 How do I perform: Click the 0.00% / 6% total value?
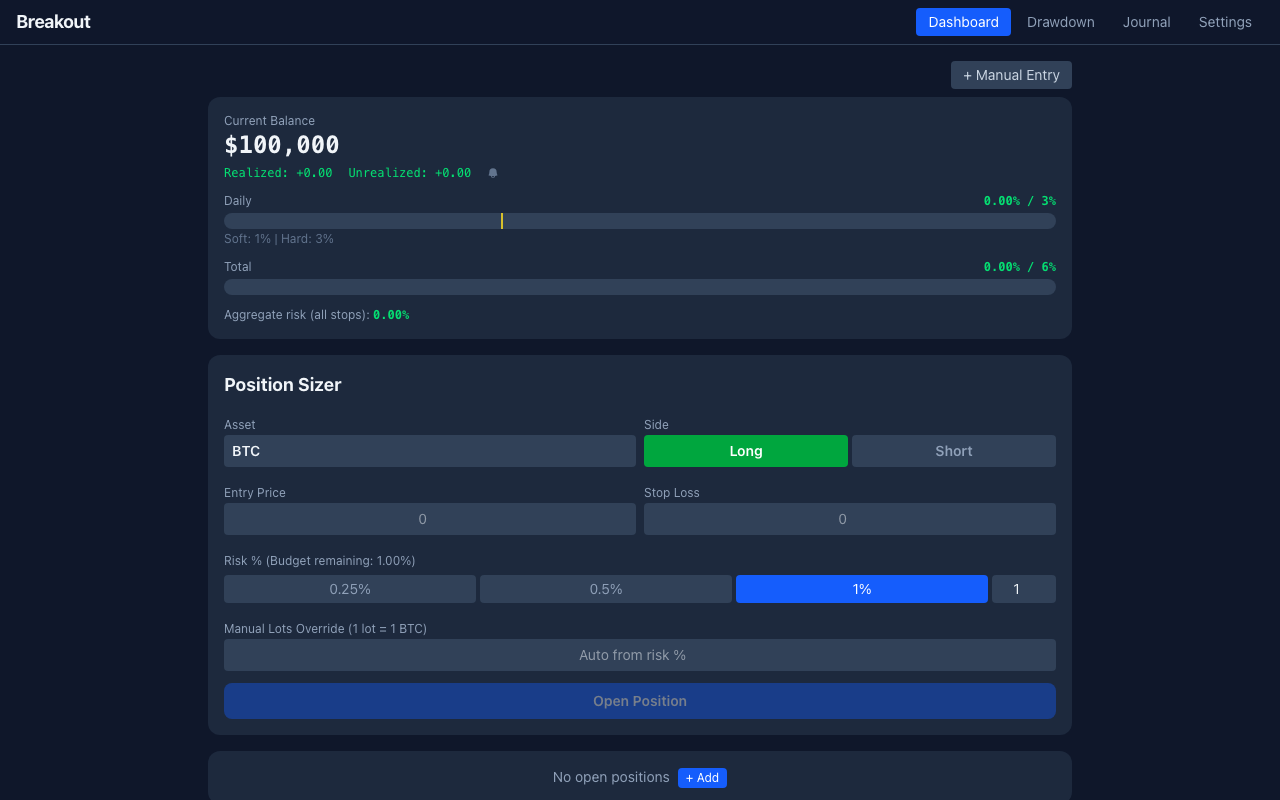click(x=1020, y=267)
